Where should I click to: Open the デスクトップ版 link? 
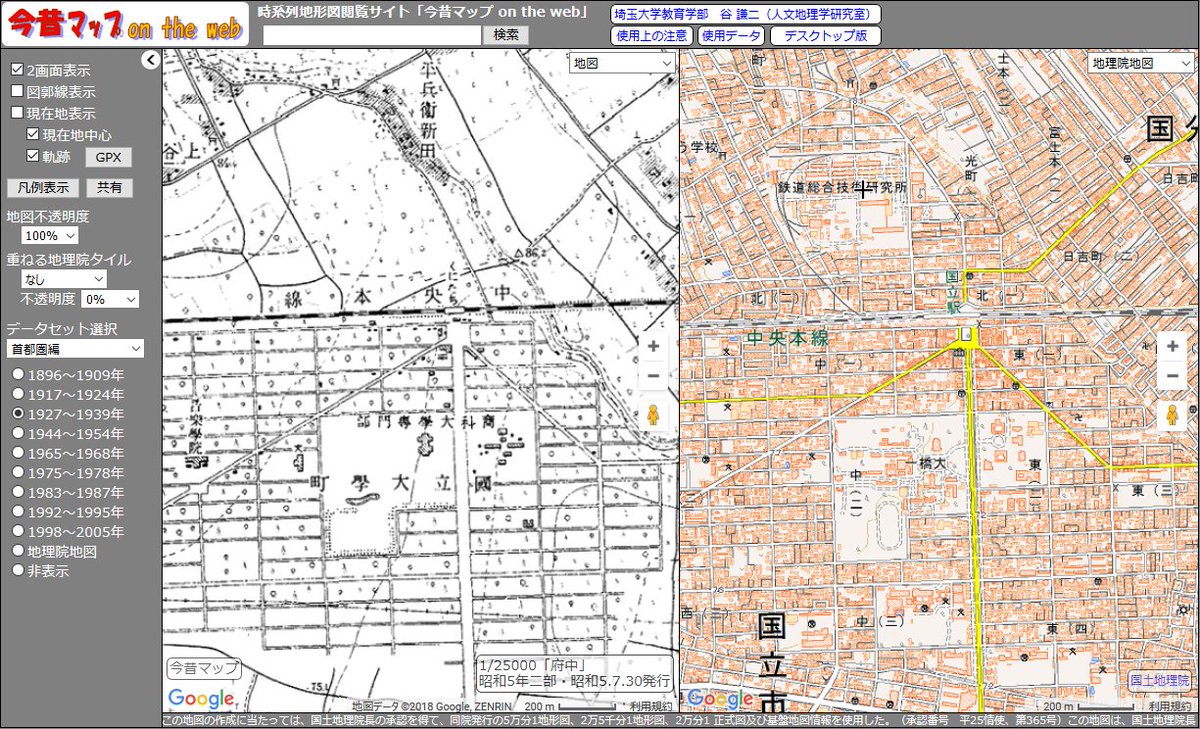click(826, 35)
